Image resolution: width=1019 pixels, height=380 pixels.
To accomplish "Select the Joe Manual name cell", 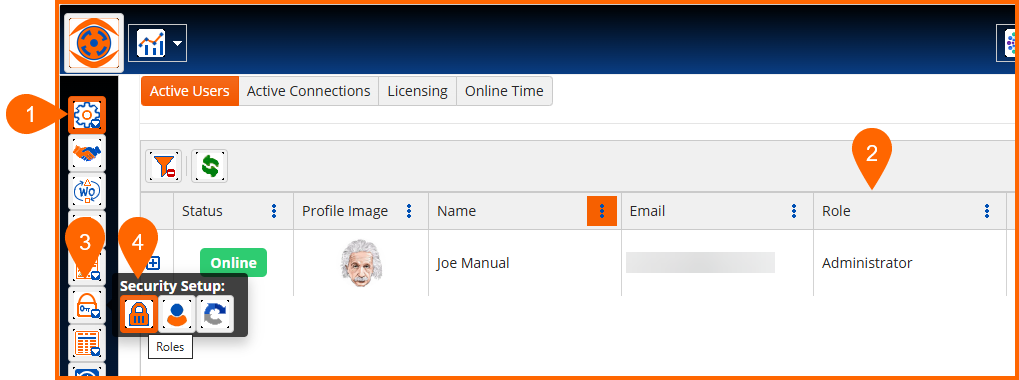I will (524, 263).
